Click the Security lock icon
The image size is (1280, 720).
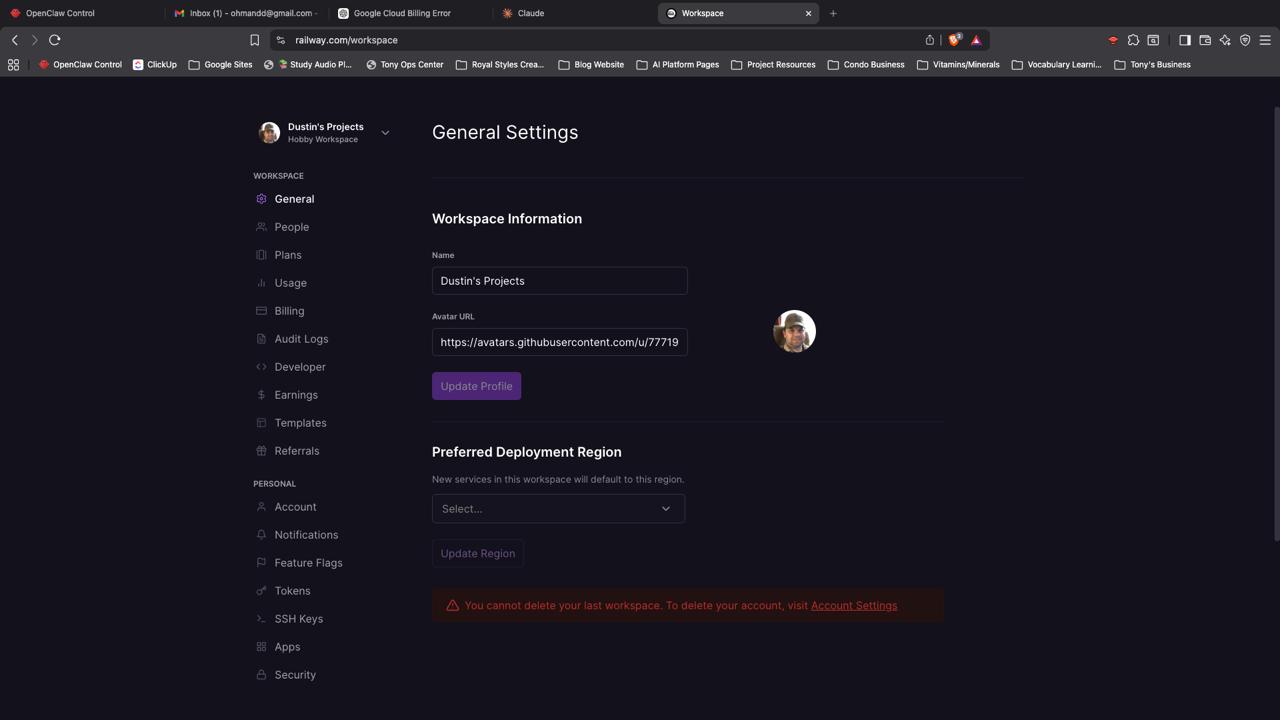coord(261,675)
